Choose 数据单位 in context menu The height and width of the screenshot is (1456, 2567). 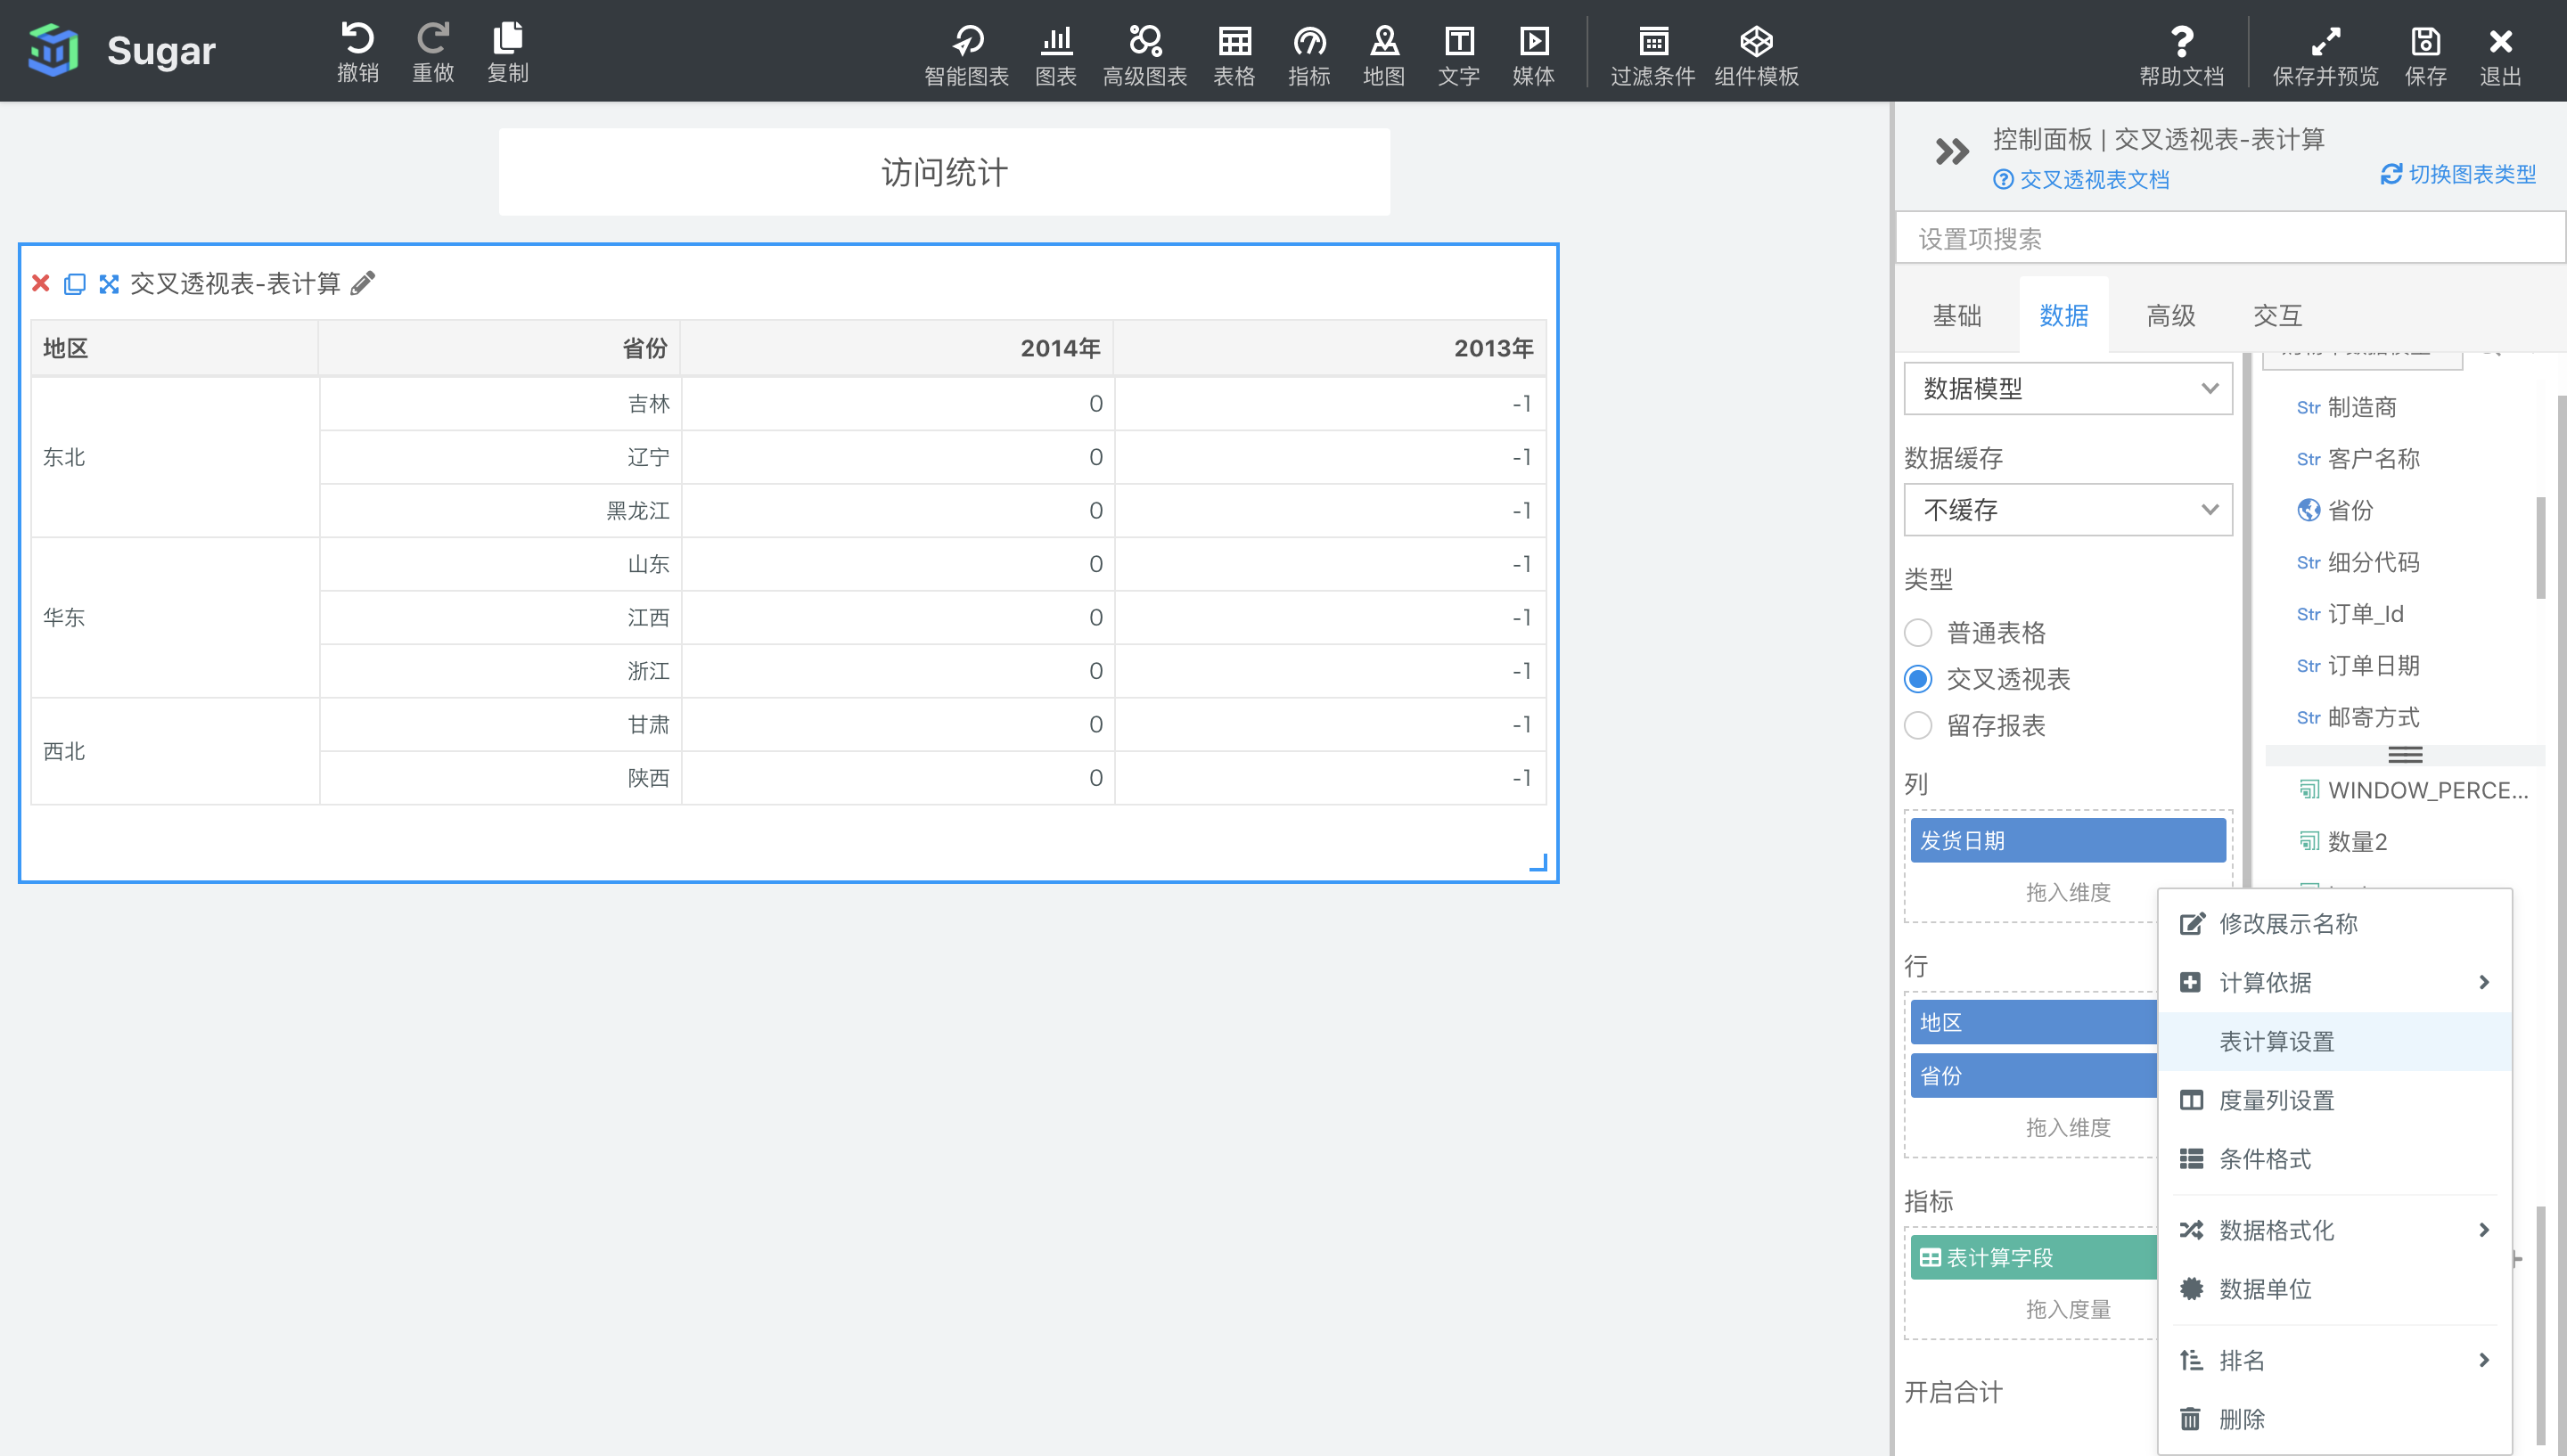pos(2335,1289)
